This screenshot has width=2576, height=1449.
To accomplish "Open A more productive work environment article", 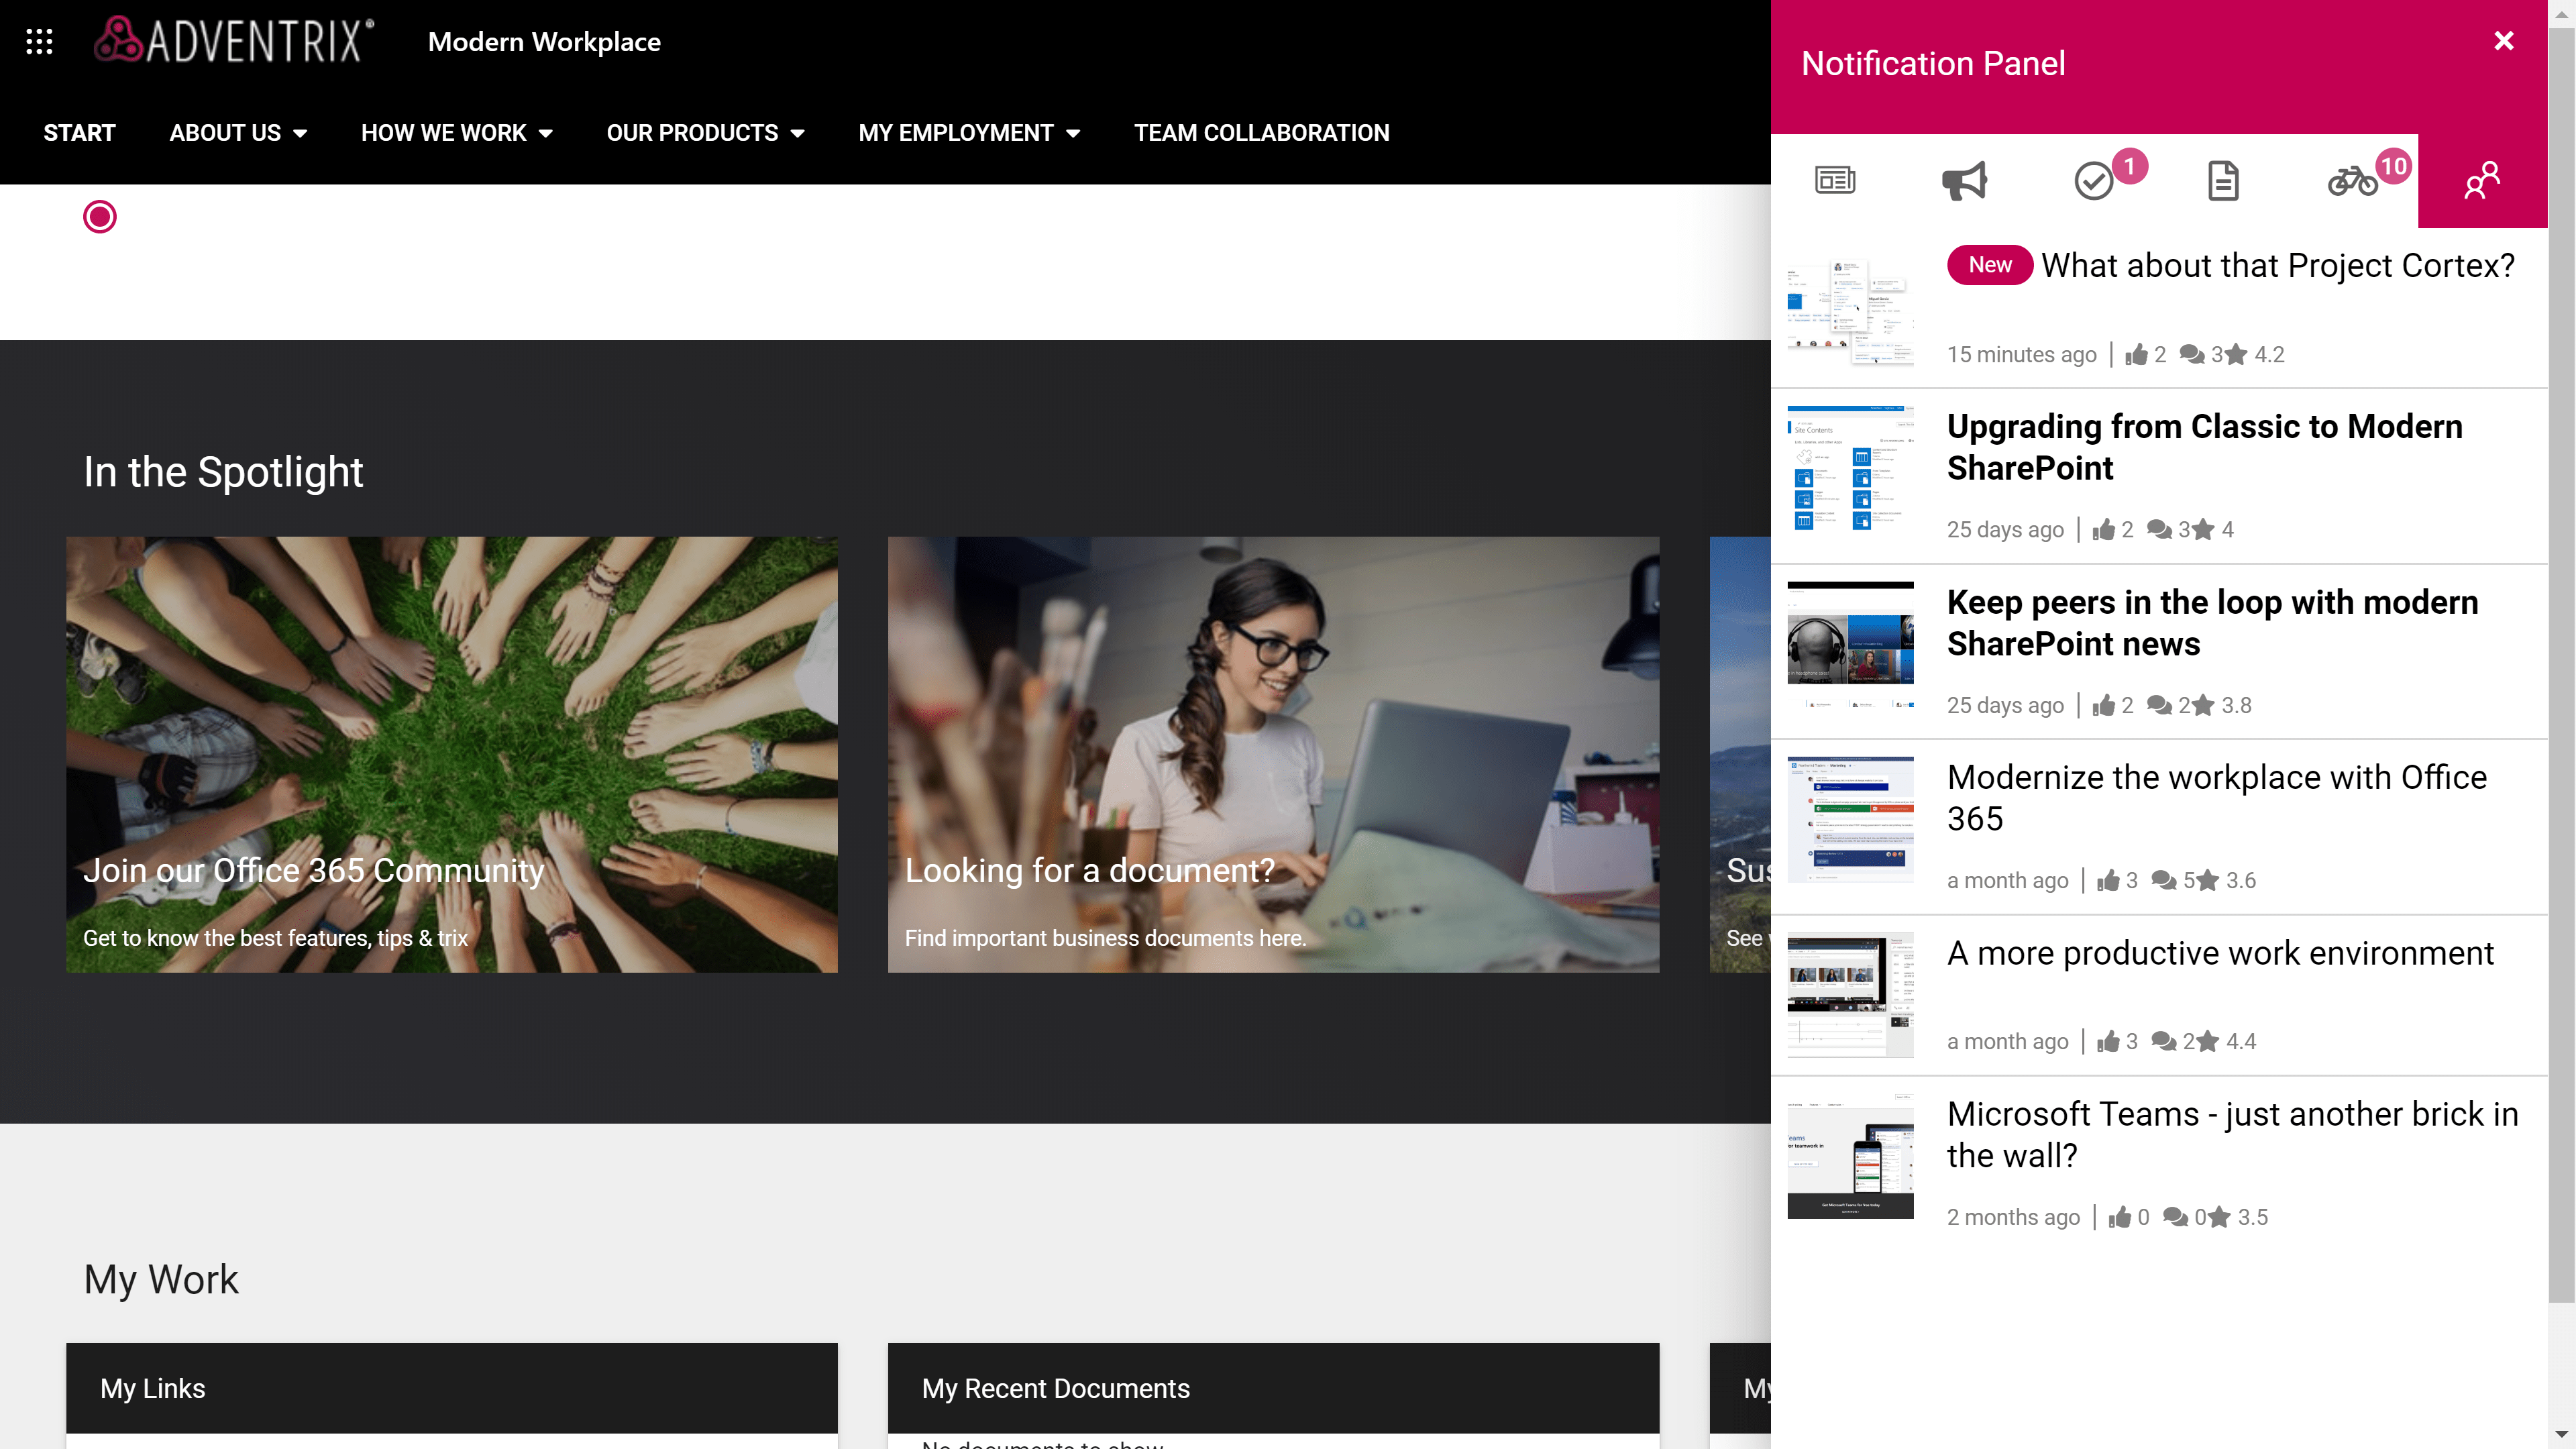I will coord(2220,953).
